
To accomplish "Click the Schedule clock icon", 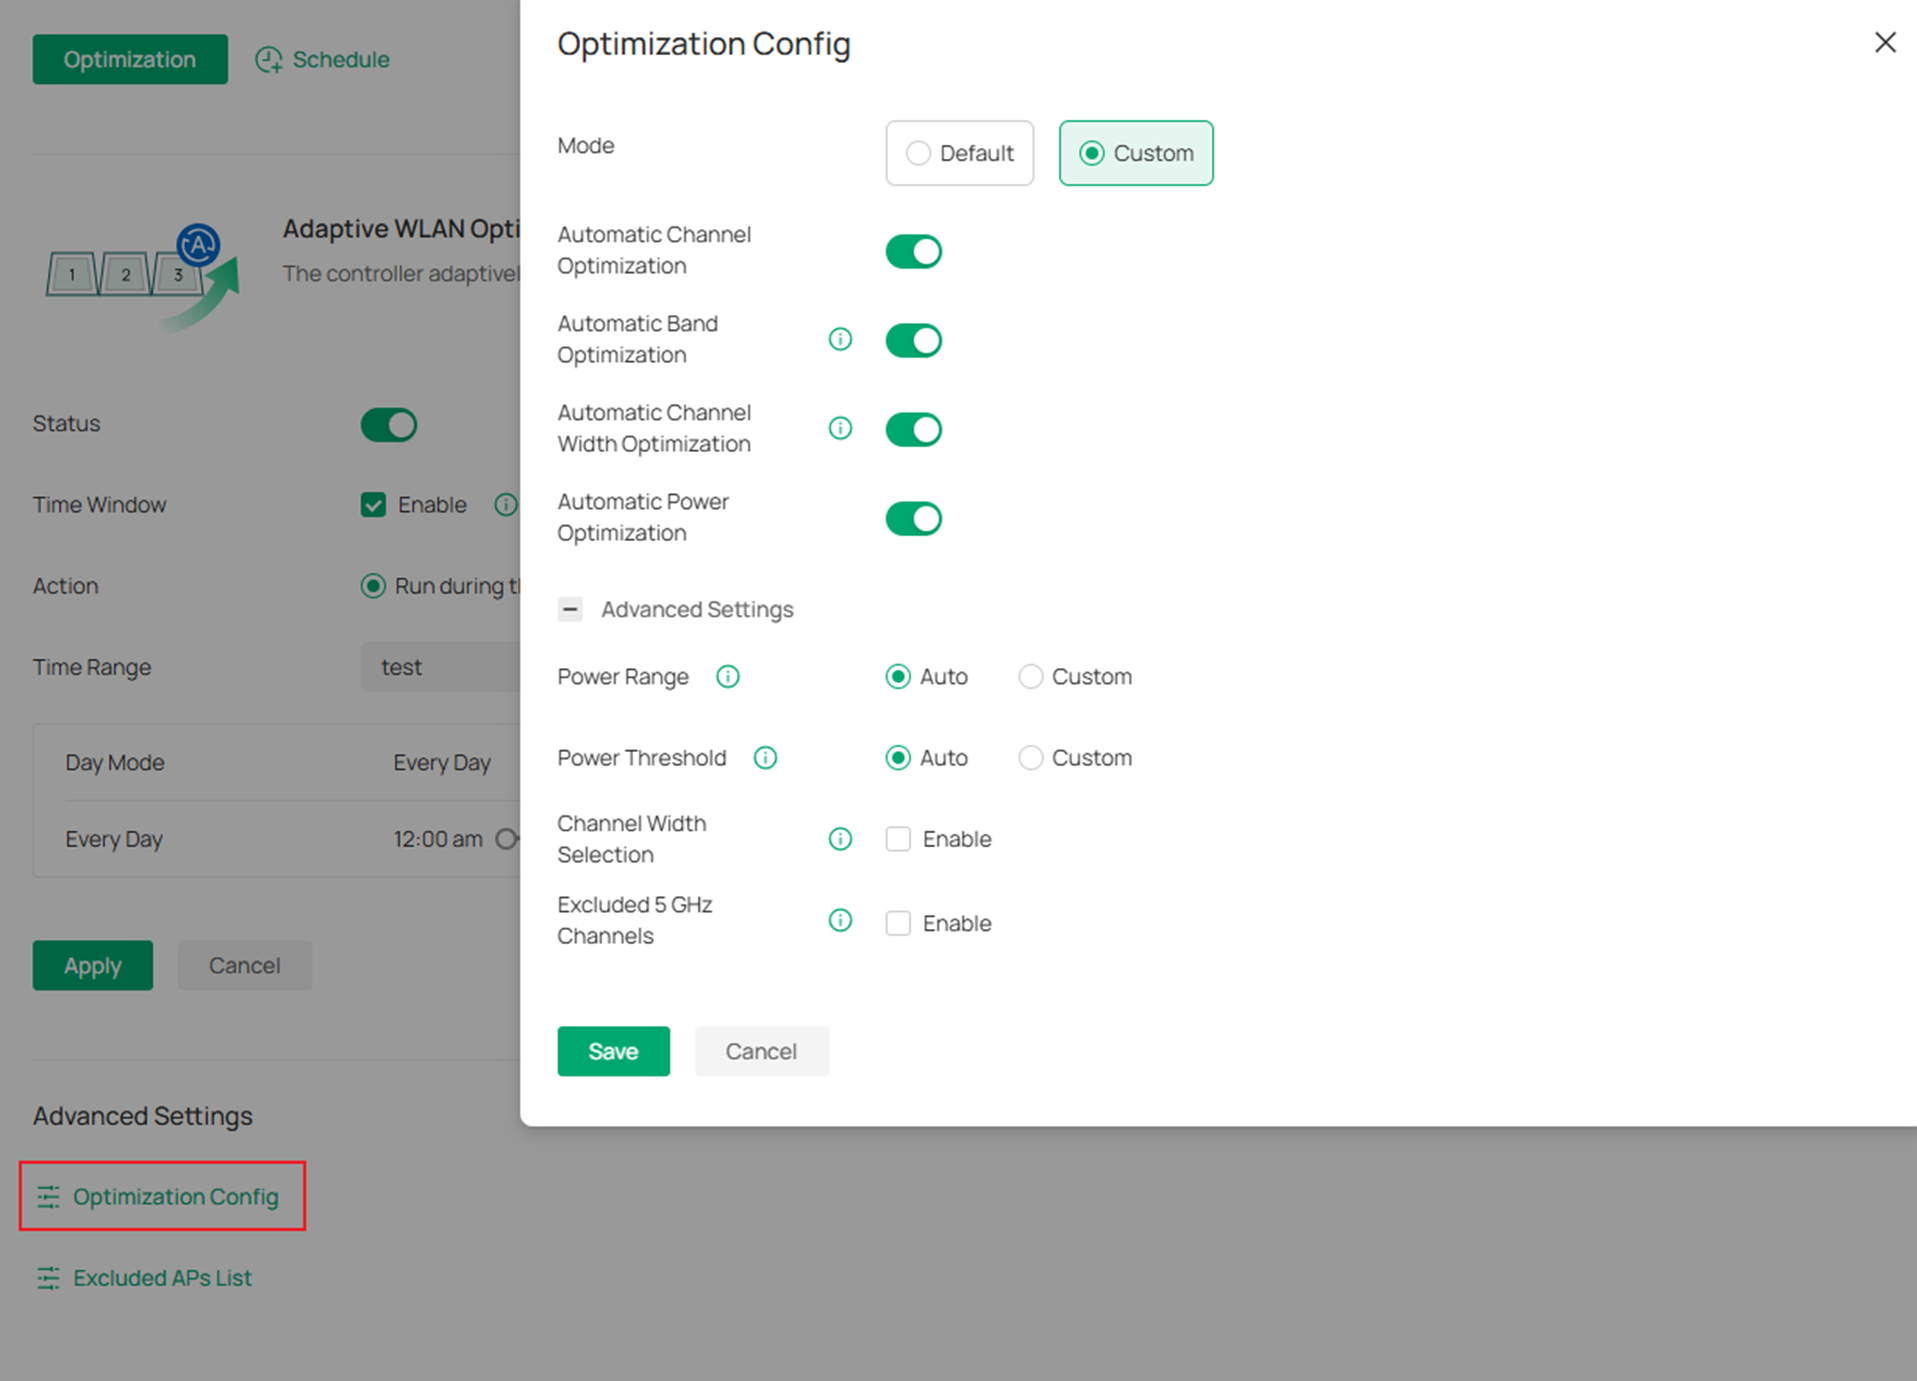I will tap(267, 59).
